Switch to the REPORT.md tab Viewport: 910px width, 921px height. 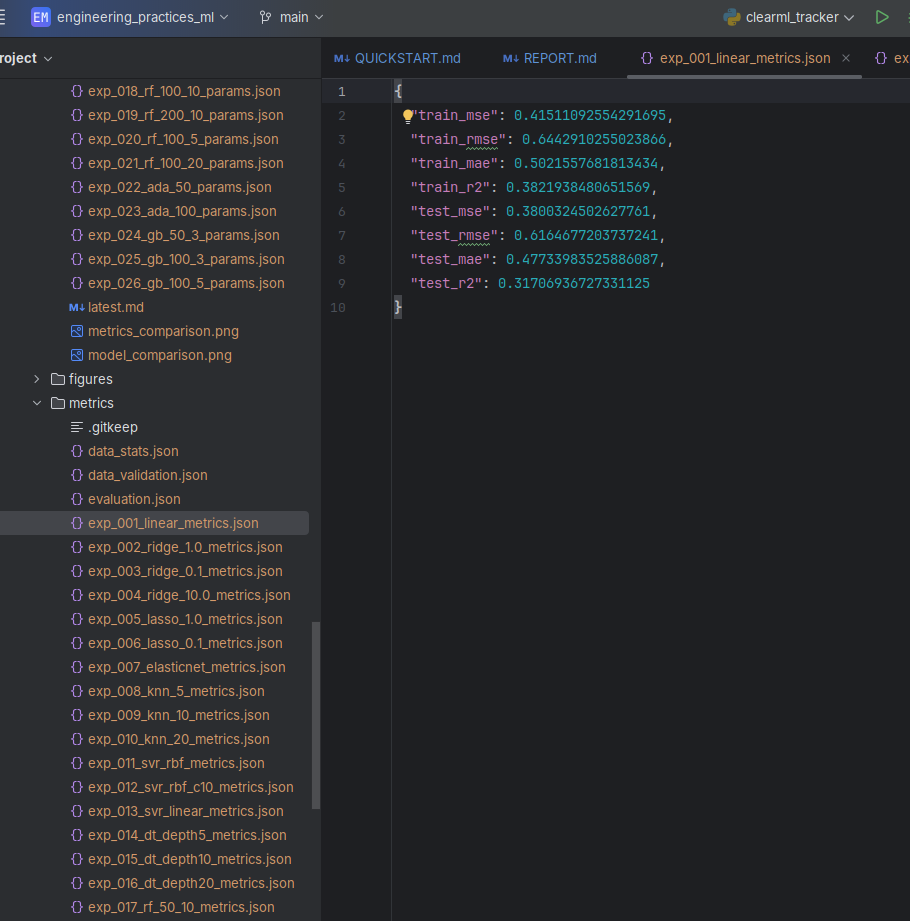[x=549, y=58]
